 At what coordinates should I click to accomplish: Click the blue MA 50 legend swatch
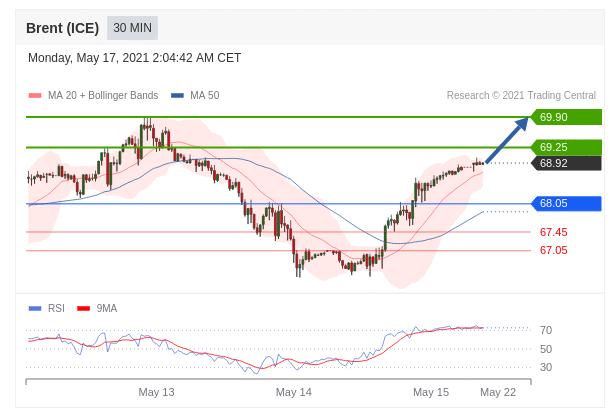tap(177, 96)
